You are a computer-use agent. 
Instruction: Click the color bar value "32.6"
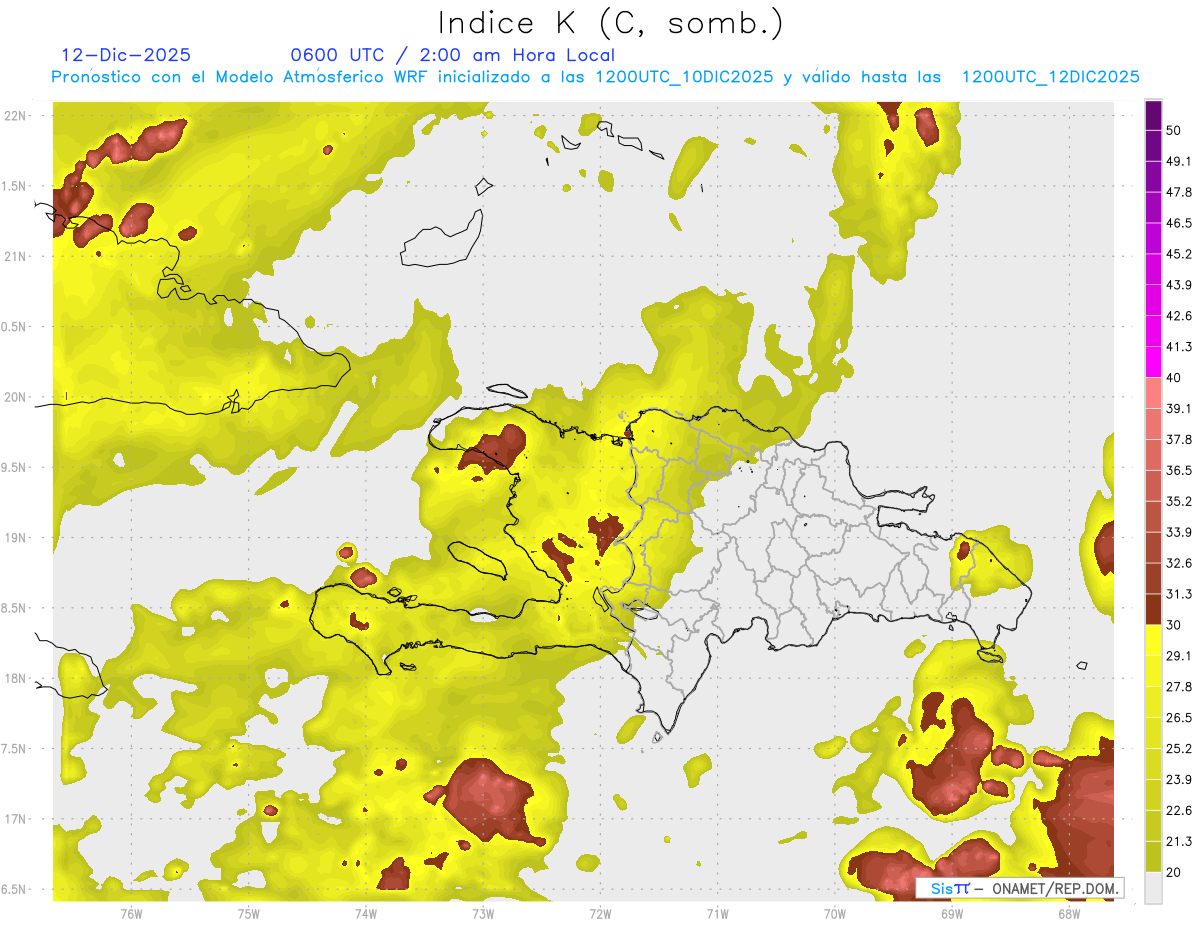1179,563
